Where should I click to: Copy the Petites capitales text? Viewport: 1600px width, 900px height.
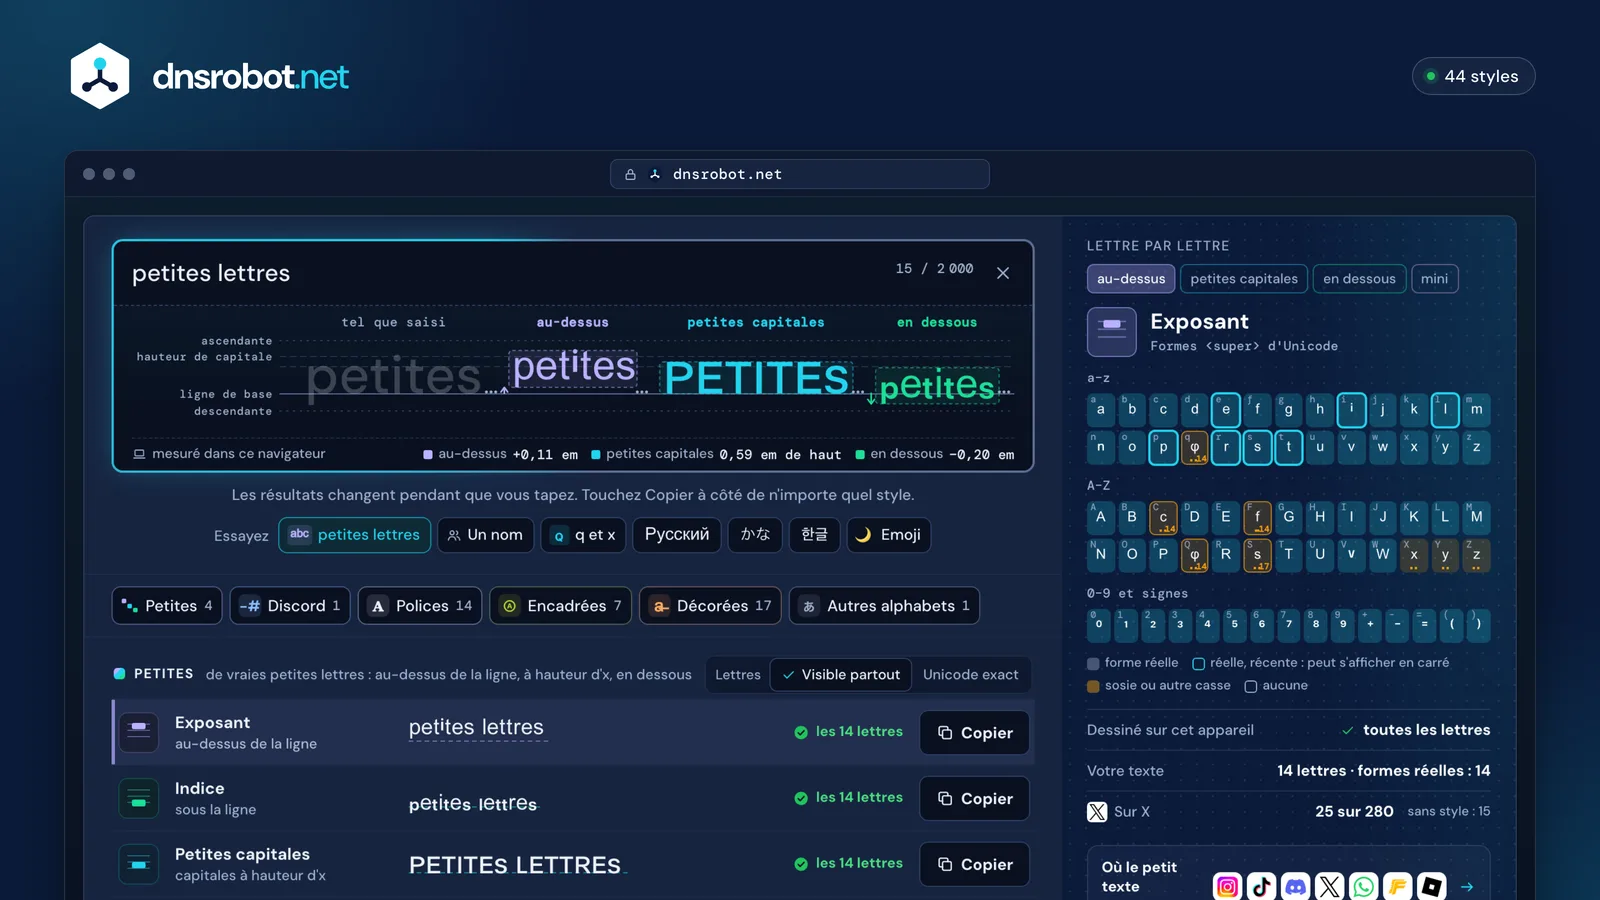click(974, 864)
